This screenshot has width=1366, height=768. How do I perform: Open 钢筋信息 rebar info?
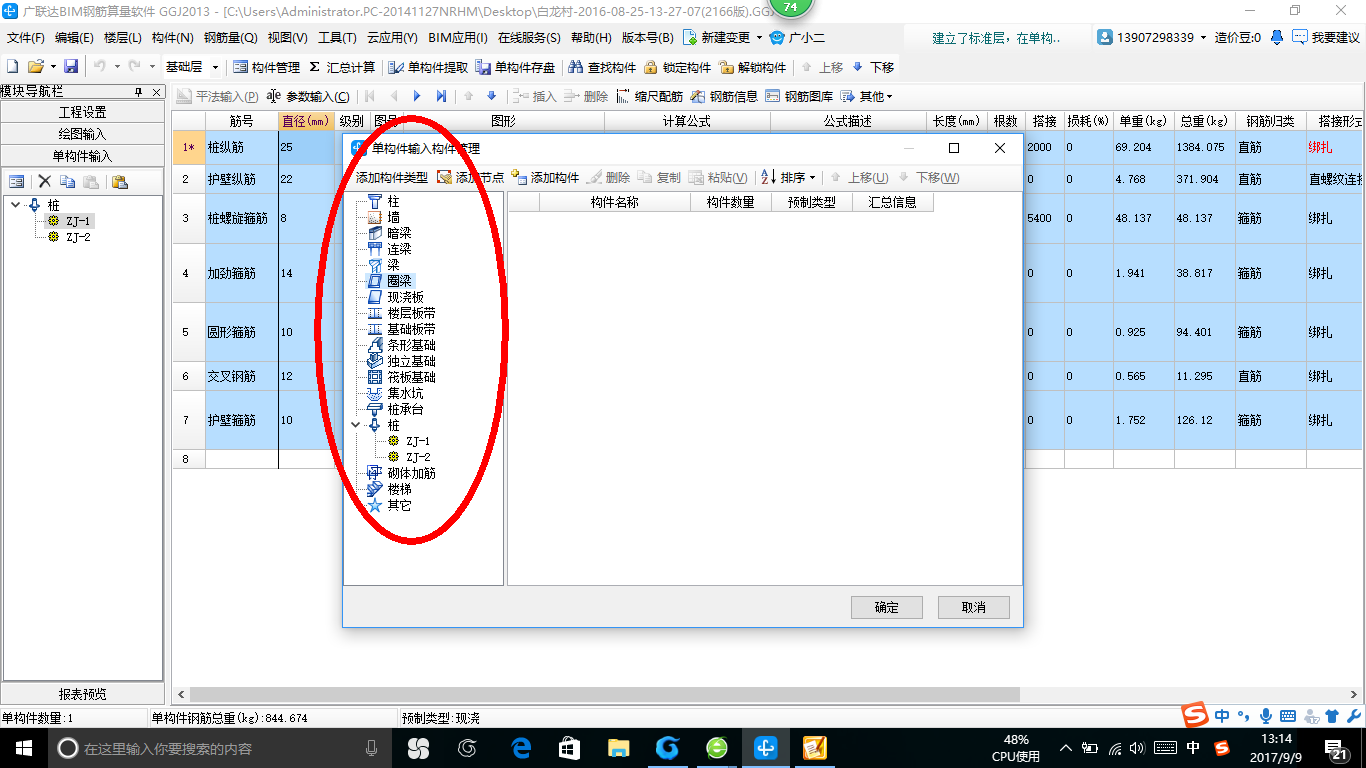(x=725, y=96)
